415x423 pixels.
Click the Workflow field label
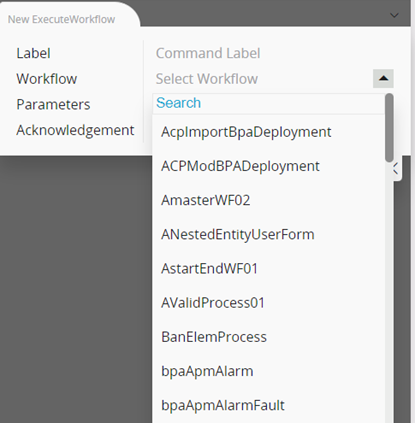[x=47, y=79]
